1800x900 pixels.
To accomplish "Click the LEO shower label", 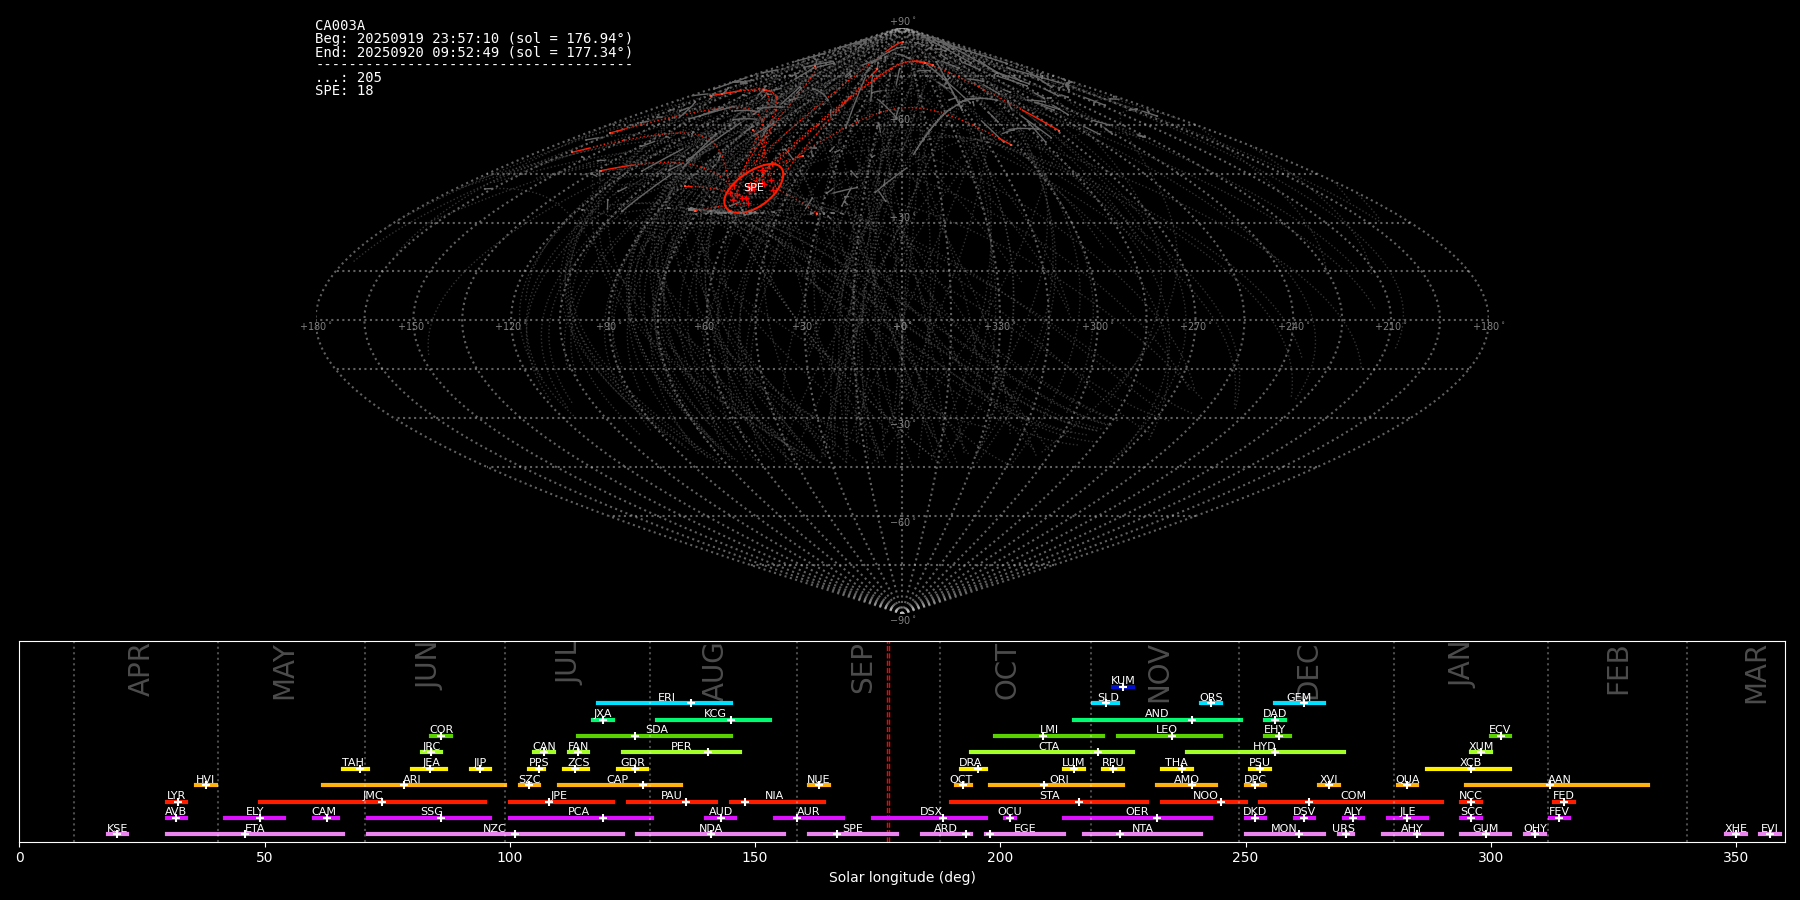I will 1166,730.
